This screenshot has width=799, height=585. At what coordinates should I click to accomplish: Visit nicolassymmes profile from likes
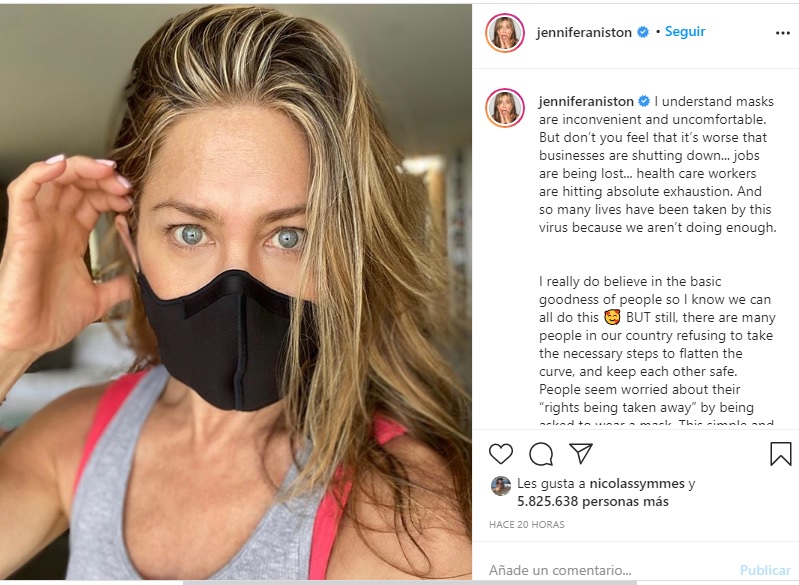637,483
